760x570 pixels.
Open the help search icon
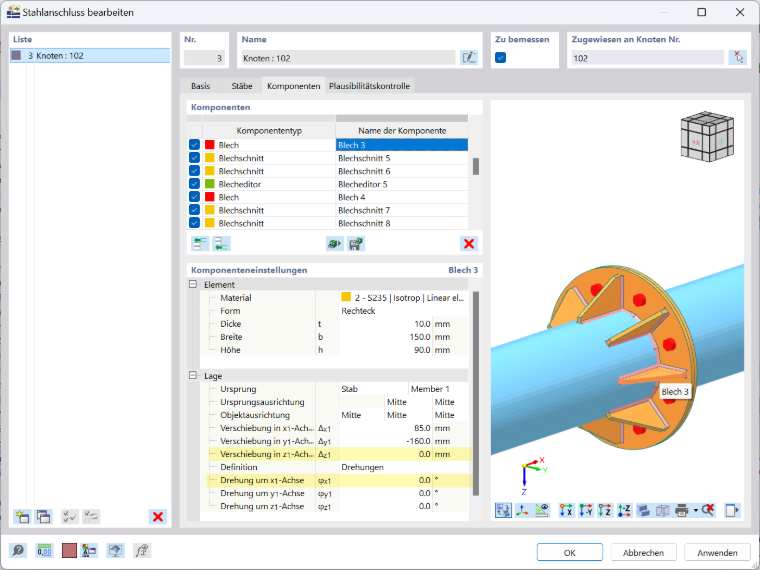(18, 550)
